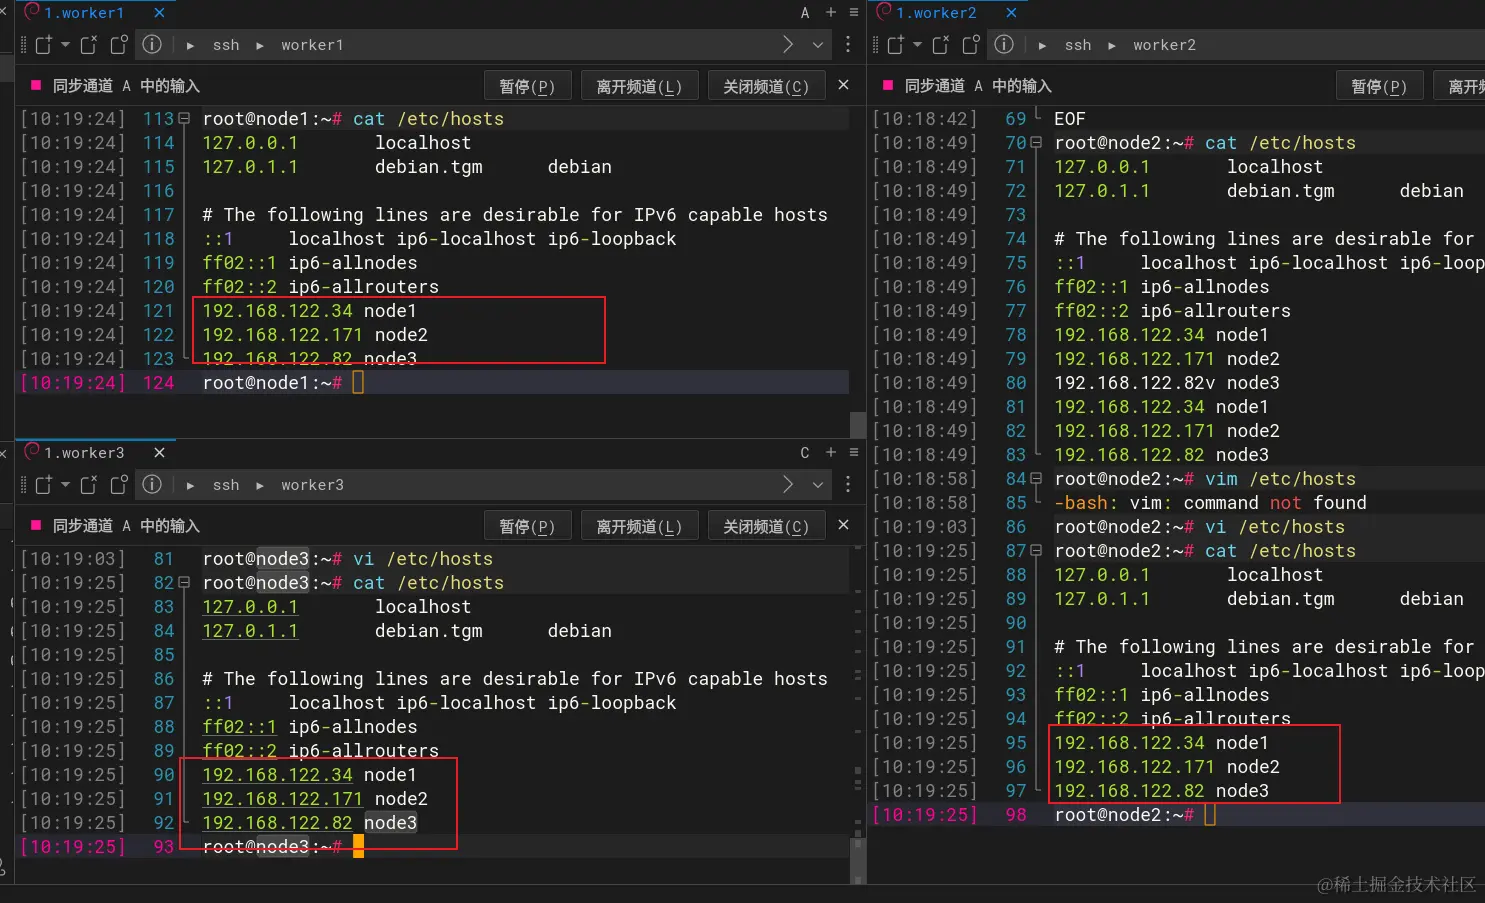Click the new session icon in worker1 toolbar
The image size is (1485, 903).
pos(43,45)
